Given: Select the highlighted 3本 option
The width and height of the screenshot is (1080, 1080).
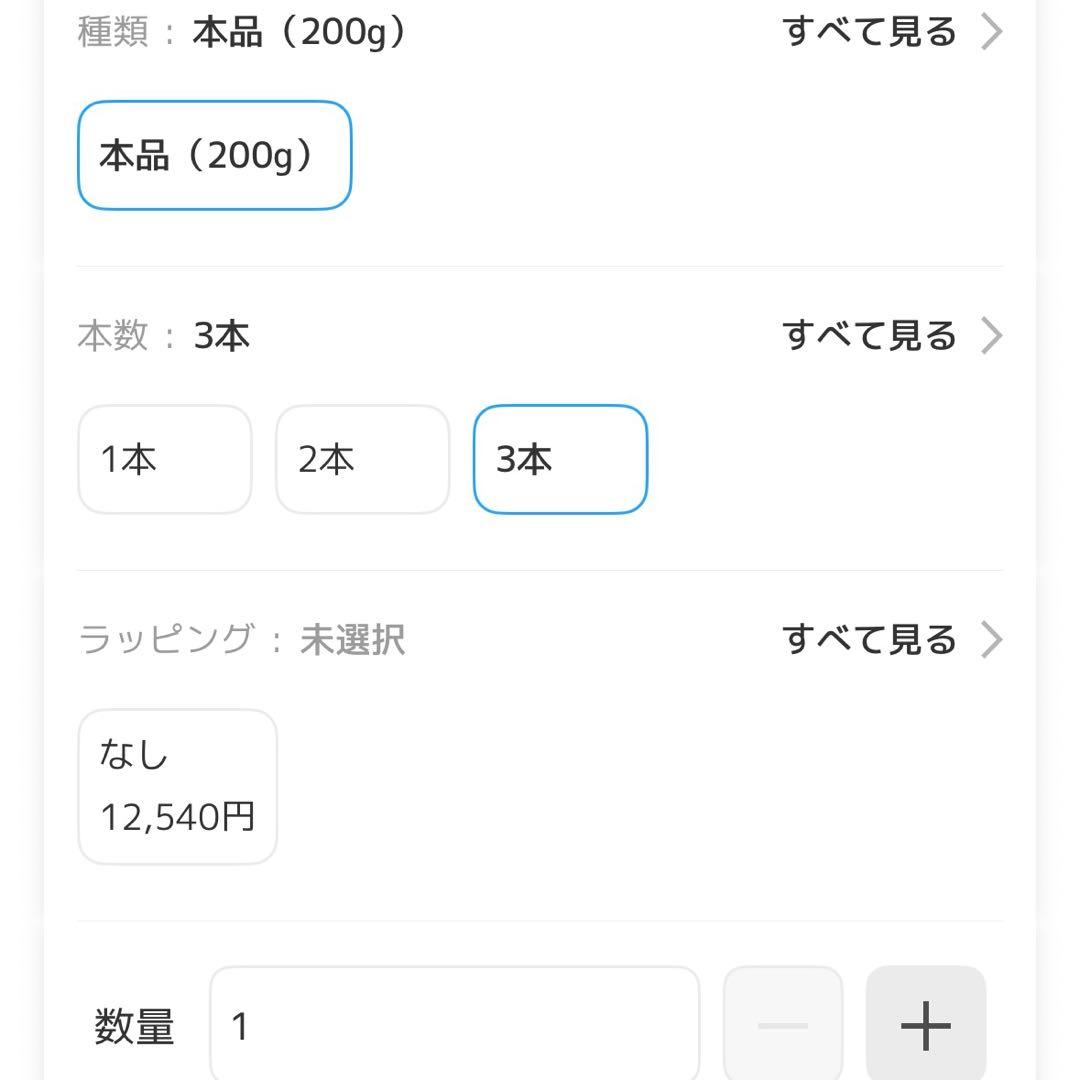Looking at the screenshot, I should tap(560, 459).
